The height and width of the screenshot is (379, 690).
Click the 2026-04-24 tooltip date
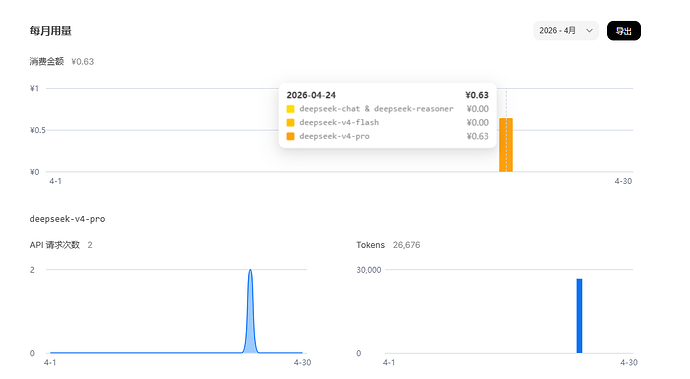[311, 95]
